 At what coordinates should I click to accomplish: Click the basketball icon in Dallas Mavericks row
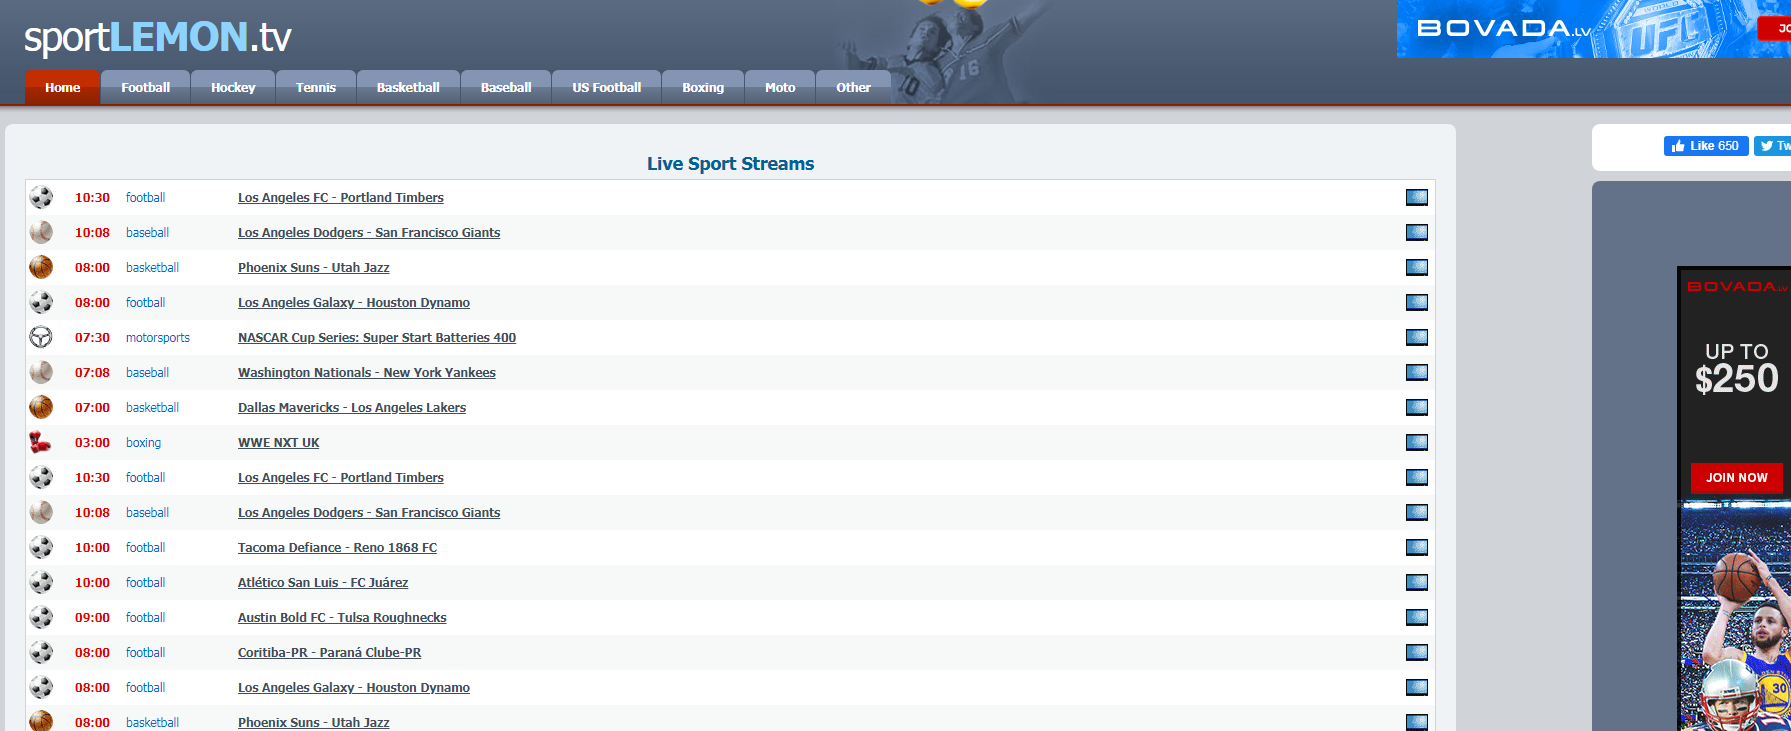(x=41, y=407)
